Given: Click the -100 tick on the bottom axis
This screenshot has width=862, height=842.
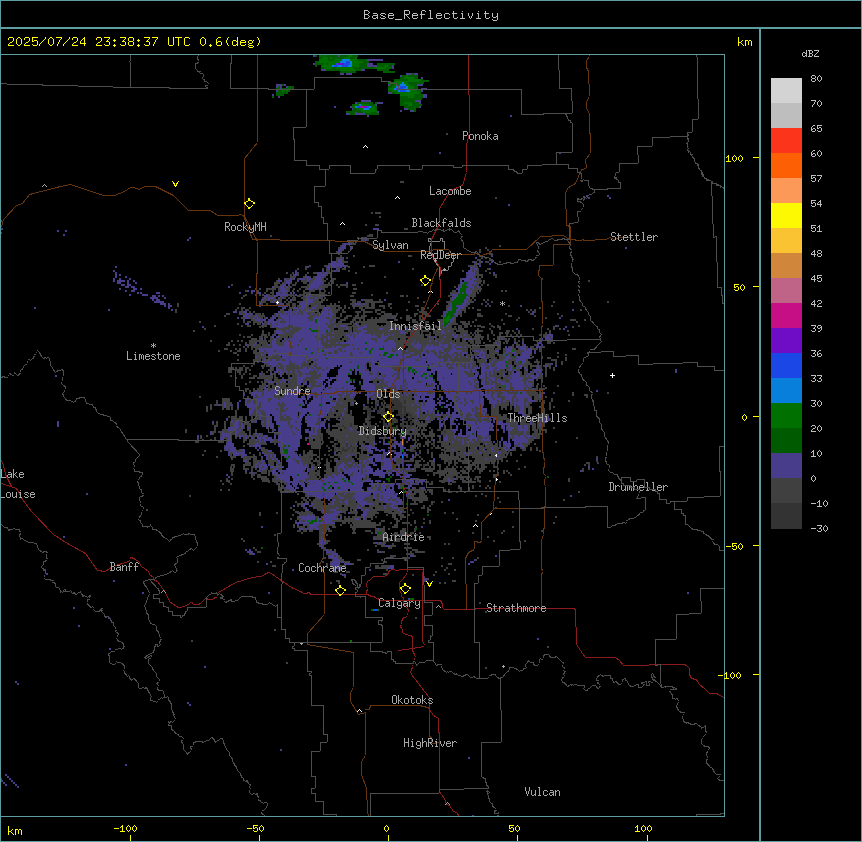Looking at the screenshot, I should point(125,829).
